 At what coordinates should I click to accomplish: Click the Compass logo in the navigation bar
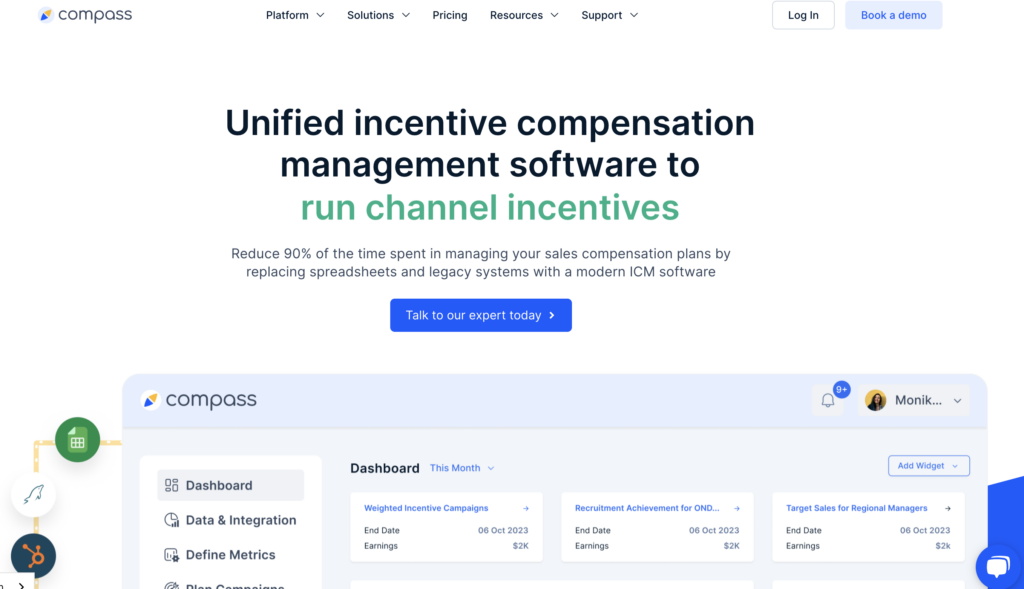pos(85,14)
